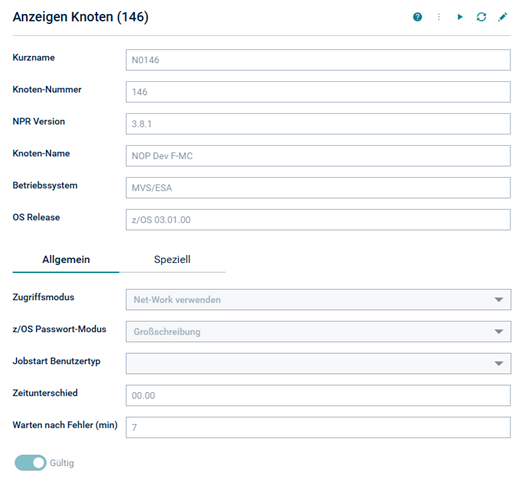Click the Knoten-Name label
This screenshot has width=520, height=490.
41,153
